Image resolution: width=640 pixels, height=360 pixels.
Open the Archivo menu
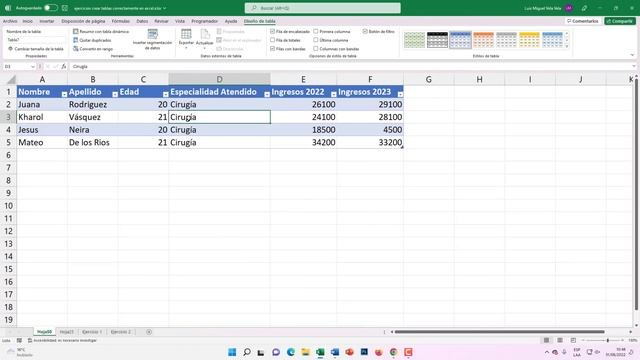tap(10, 21)
